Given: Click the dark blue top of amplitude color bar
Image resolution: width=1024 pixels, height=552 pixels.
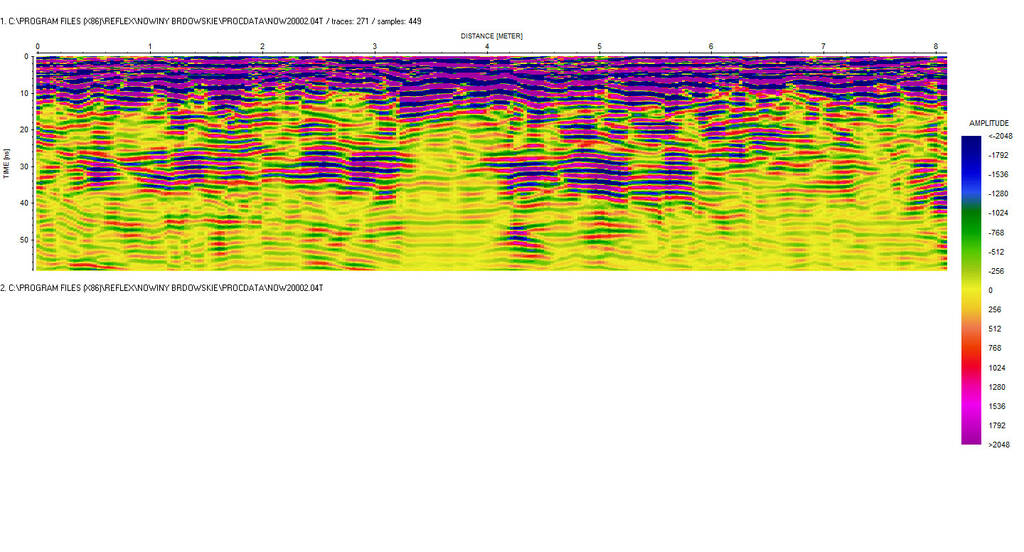Looking at the screenshot, I should click(x=971, y=143).
